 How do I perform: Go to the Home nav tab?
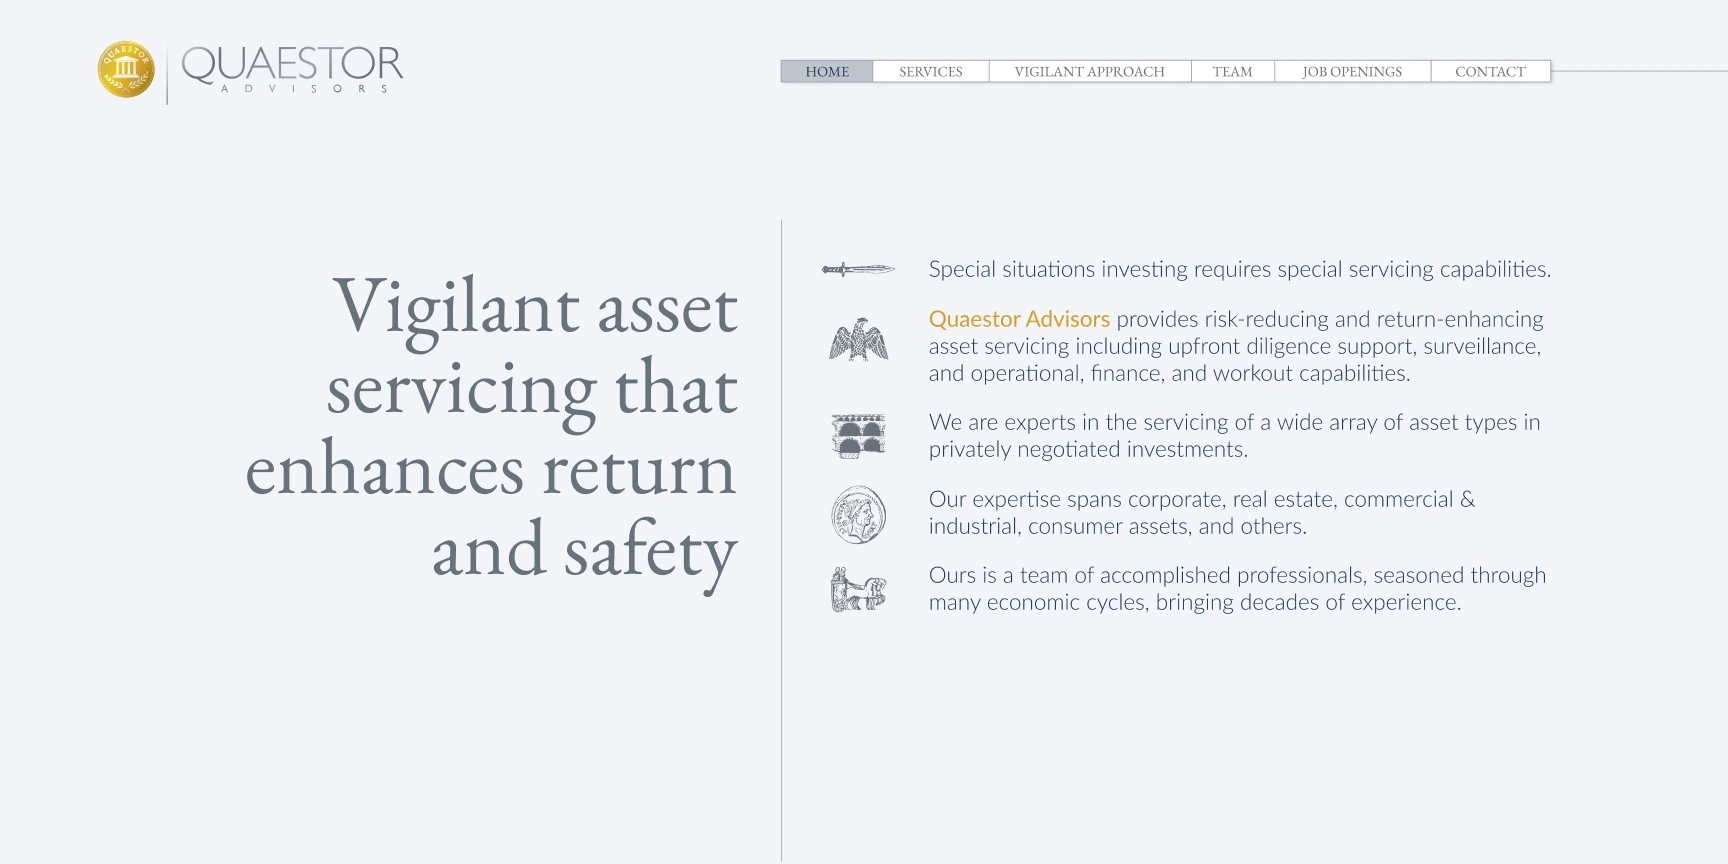827,72
